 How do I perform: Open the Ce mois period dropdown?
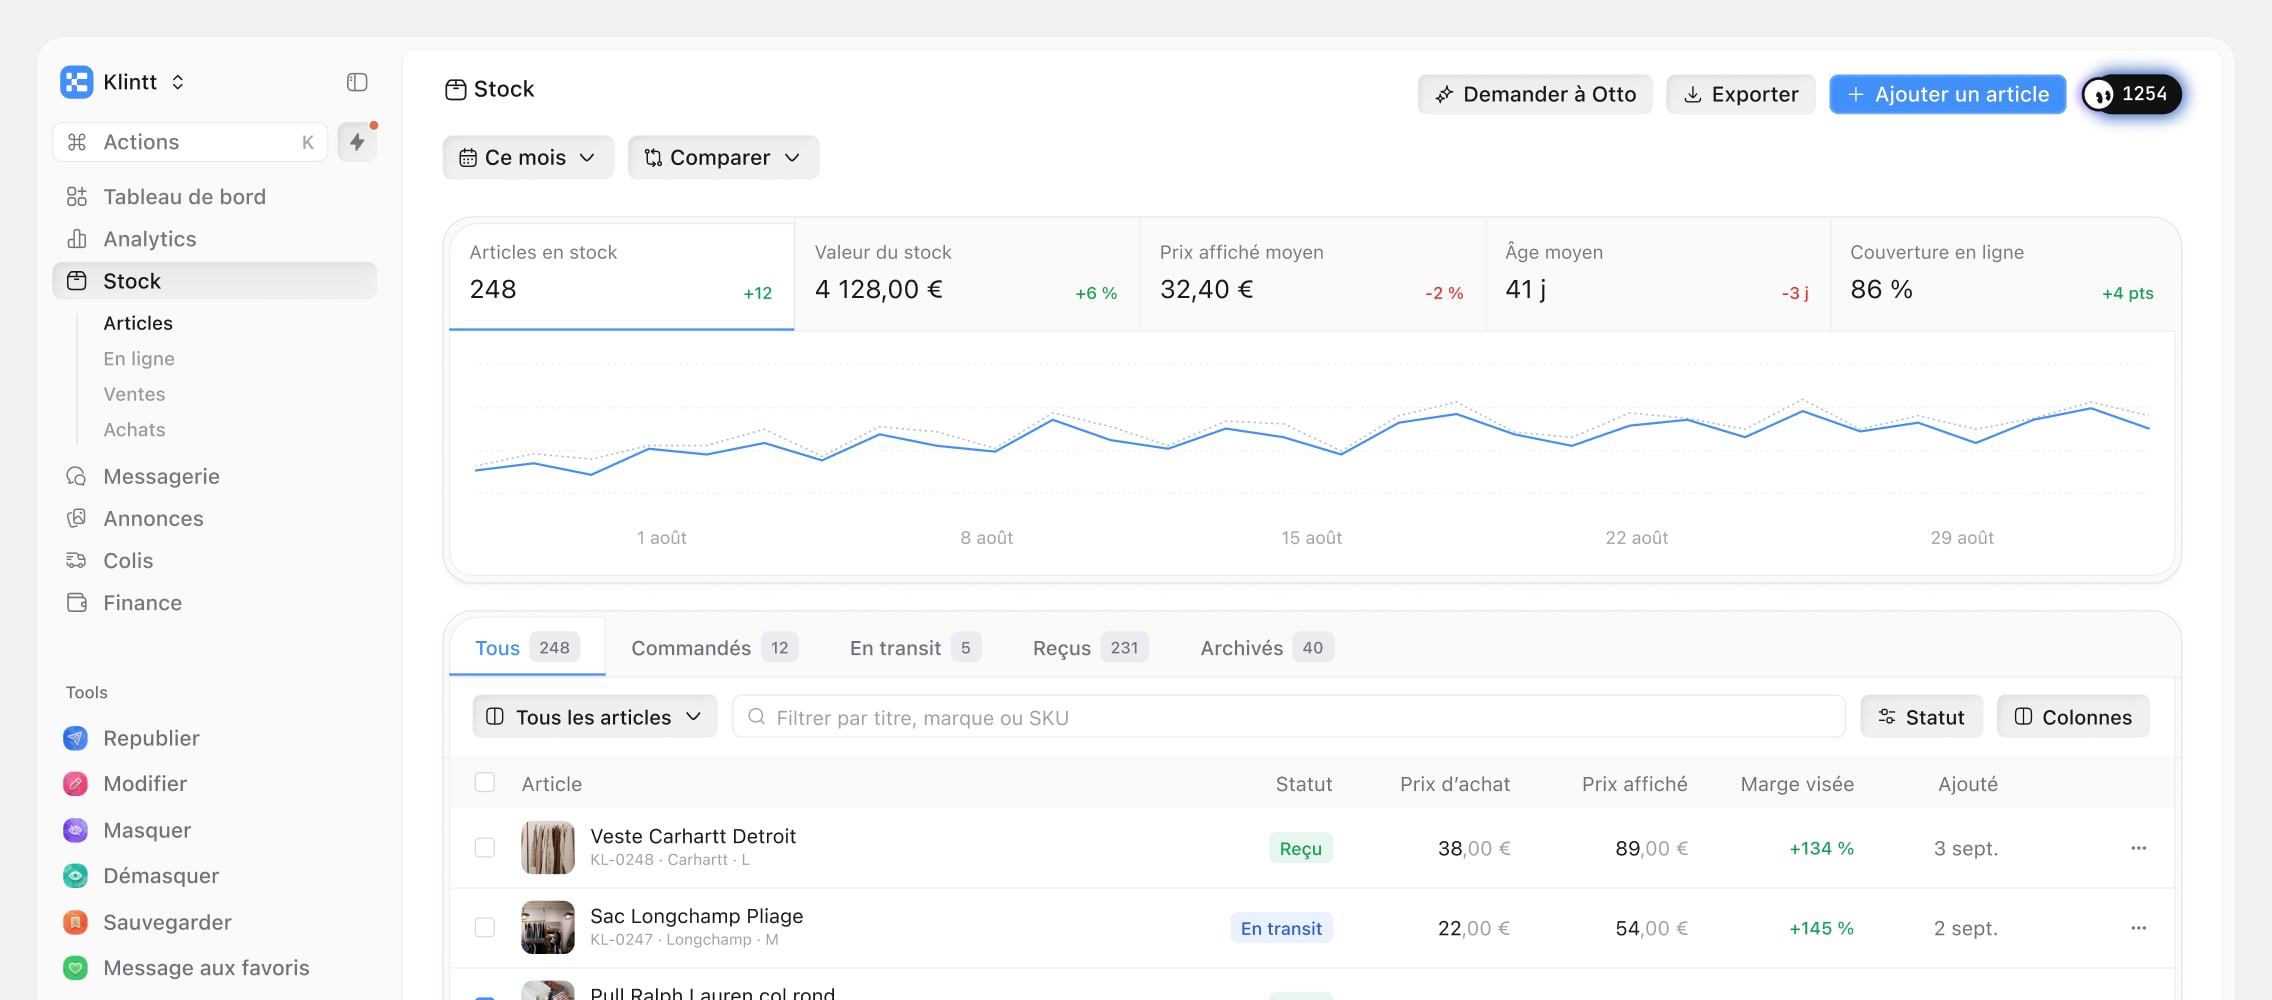(x=528, y=158)
